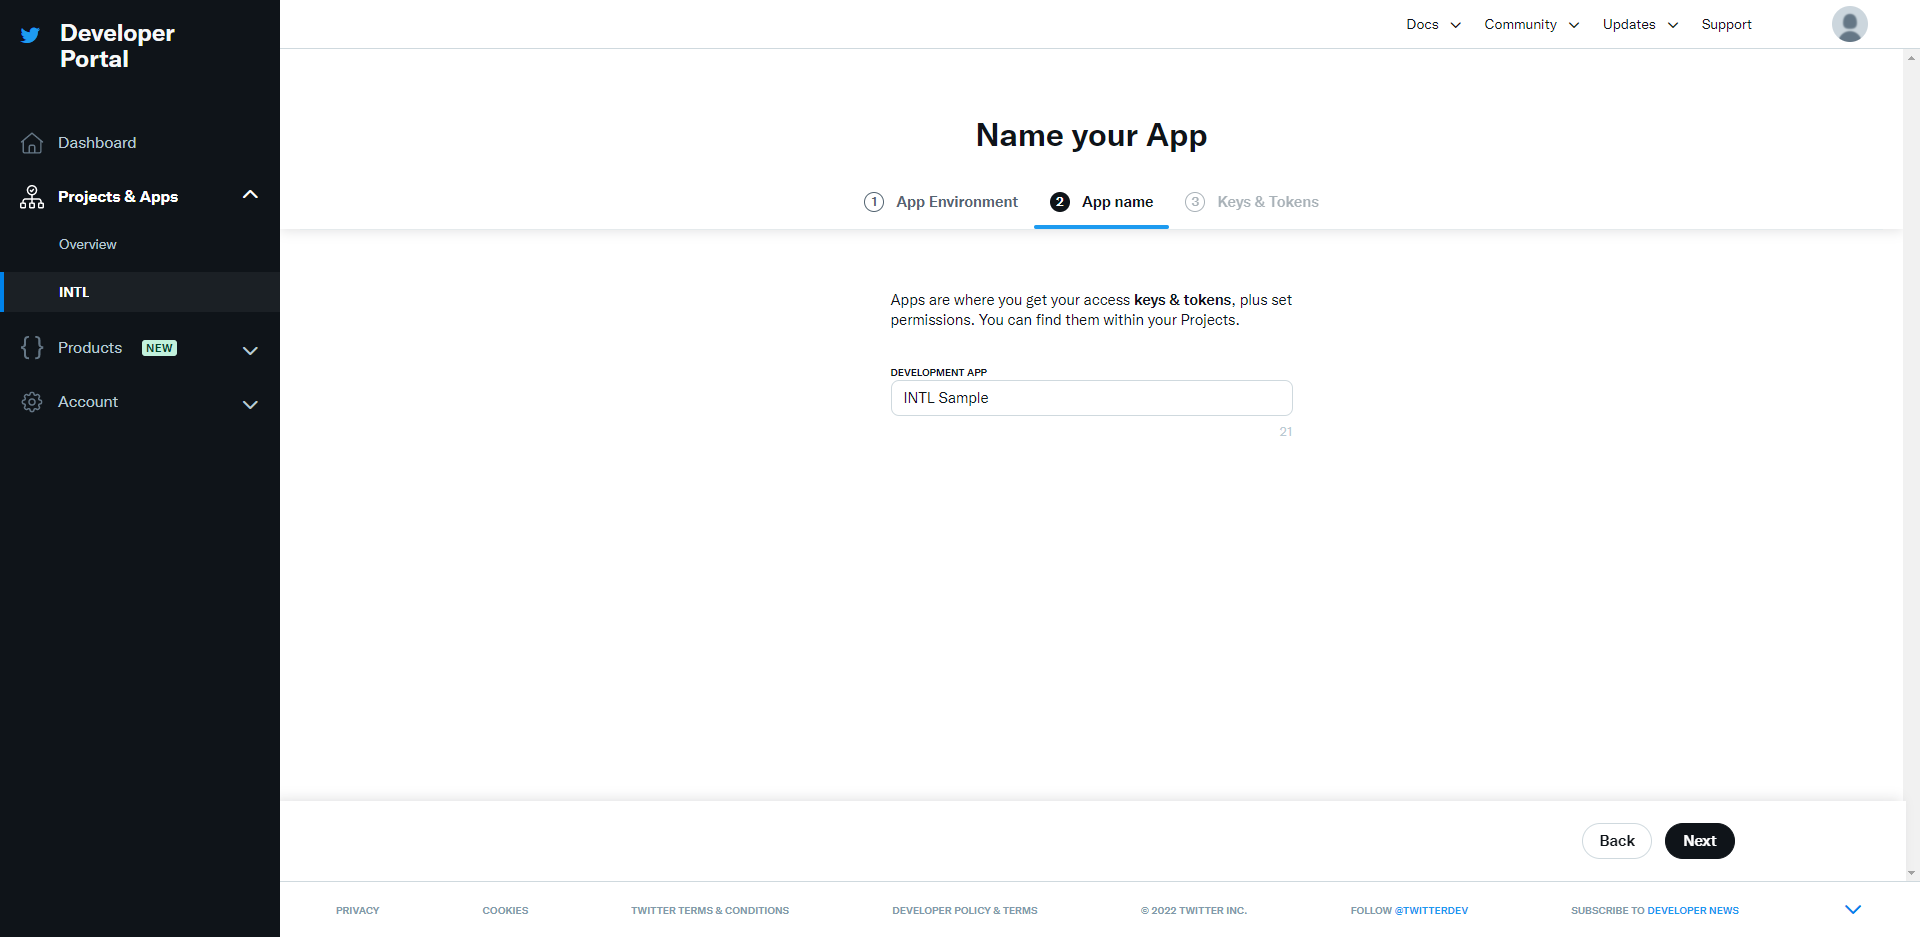Select the Products curly braces icon
Viewport: 1920px width, 937px height.
pyautogui.click(x=31, y=347)
